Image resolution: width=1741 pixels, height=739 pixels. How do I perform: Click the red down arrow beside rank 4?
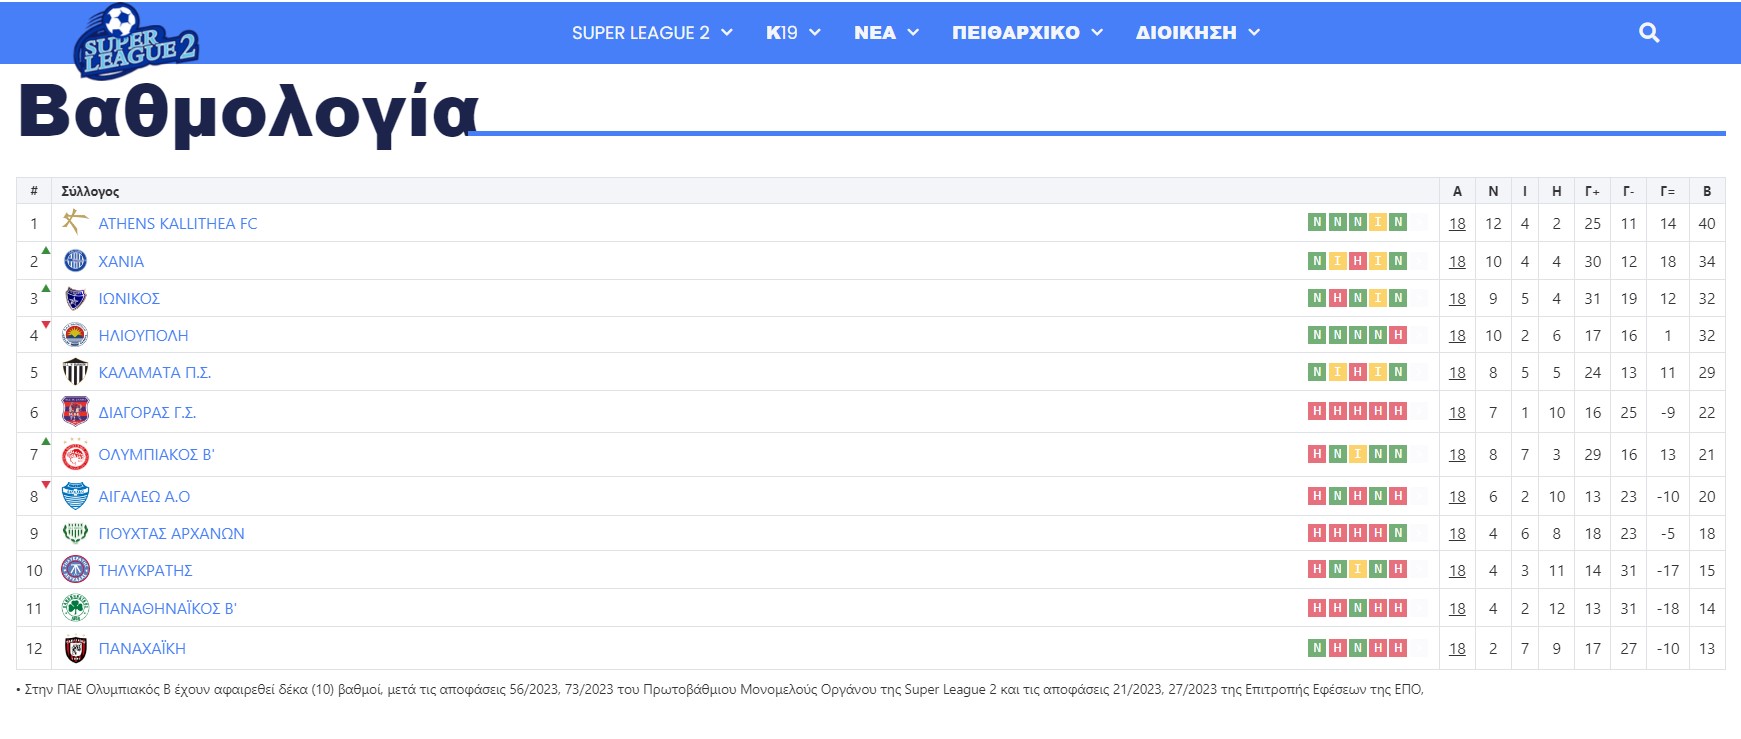coord(46,325)
